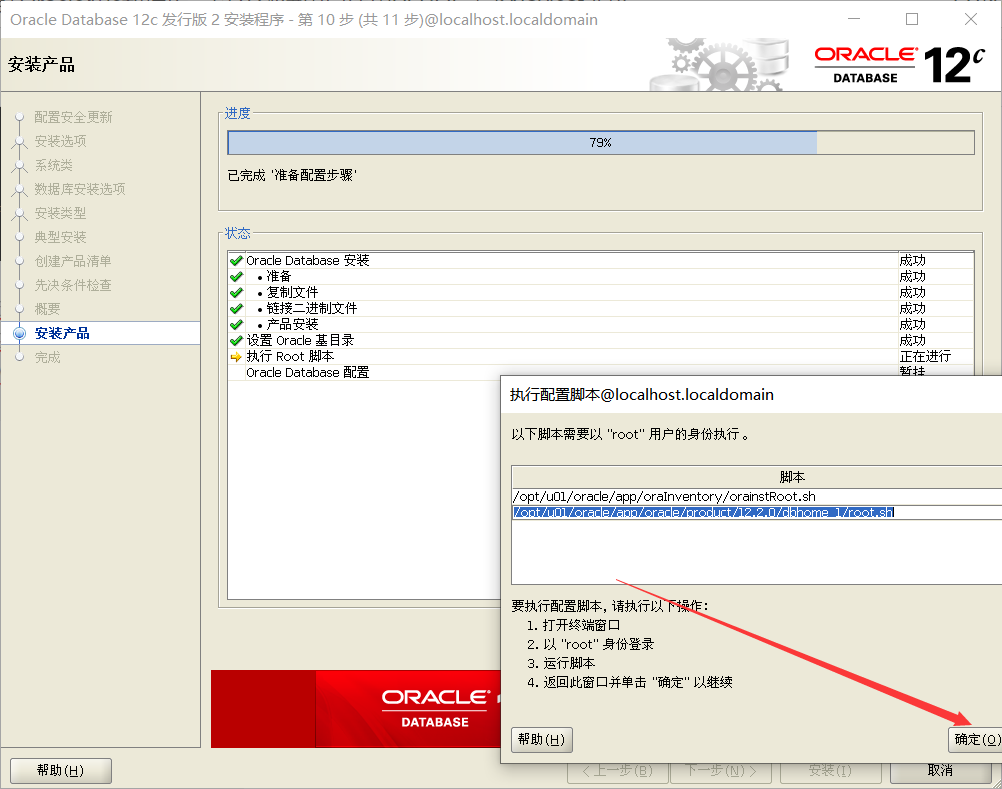The image size is (1002, 789).
Task: Click the 链接二进制文件 status row
Action: coord(601,309)
